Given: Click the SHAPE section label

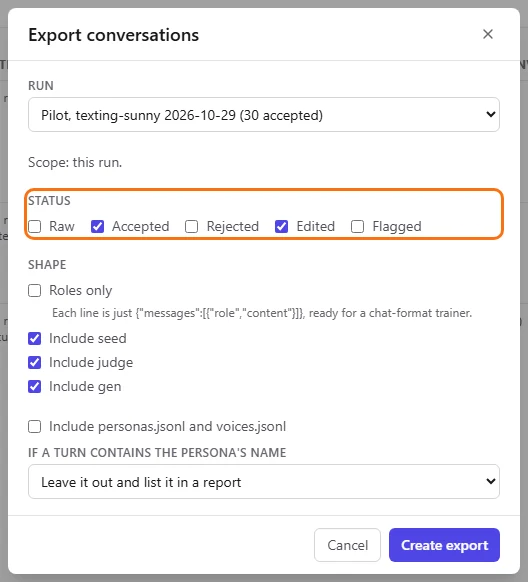Looking at the screenshot, I should point(47,265).
